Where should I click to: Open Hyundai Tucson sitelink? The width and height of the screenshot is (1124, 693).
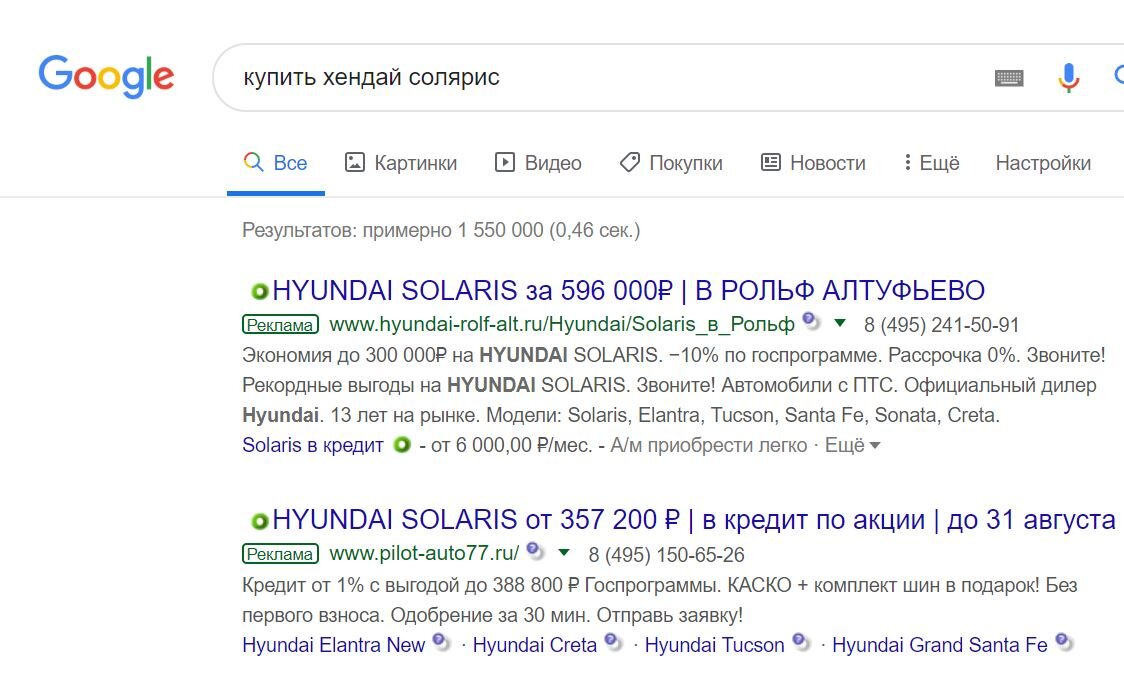point(715,645)
